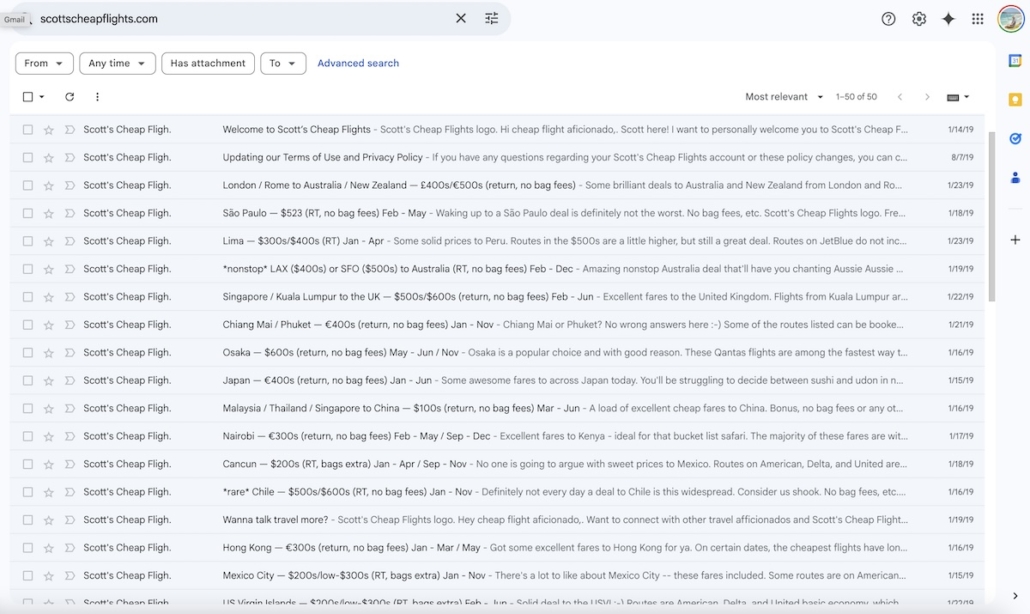
Task: Open the More options three-dot menu
Action: (x=97, y=97)
